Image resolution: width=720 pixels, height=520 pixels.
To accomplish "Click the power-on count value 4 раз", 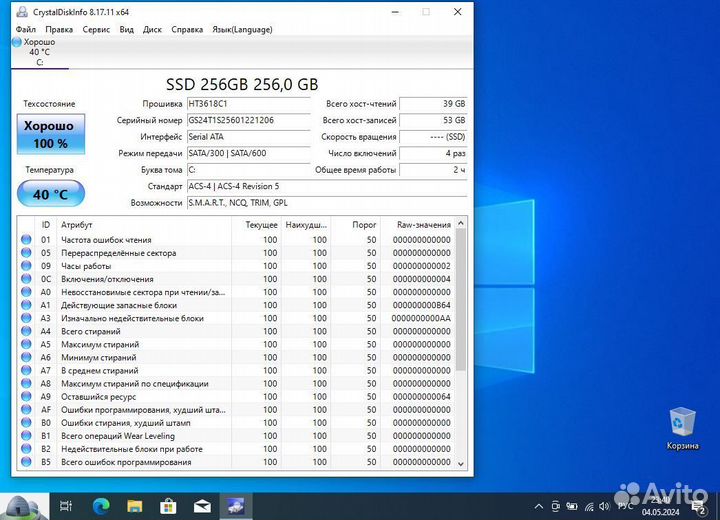I will pos(433,153).
